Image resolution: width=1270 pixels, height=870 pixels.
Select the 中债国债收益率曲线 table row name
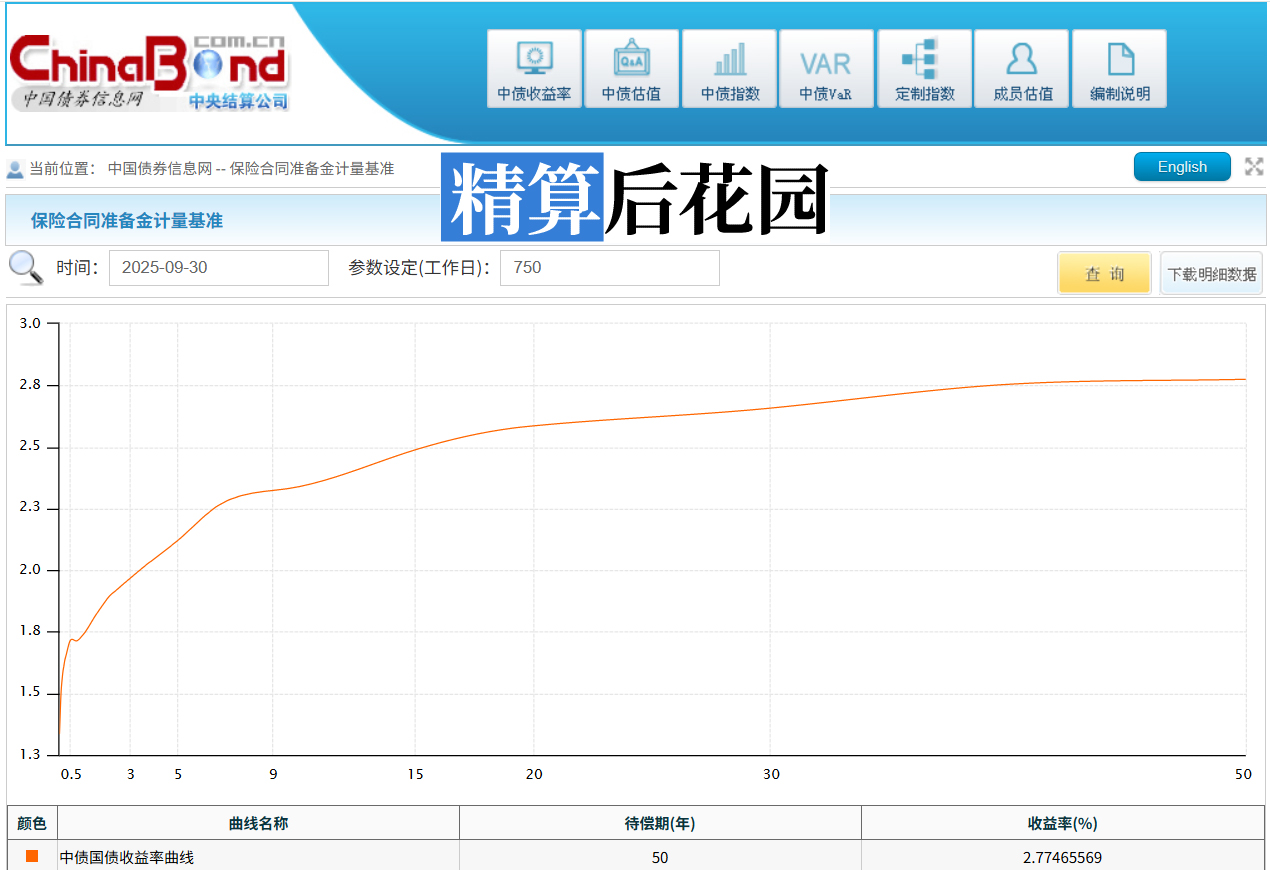tap(127, 857)
